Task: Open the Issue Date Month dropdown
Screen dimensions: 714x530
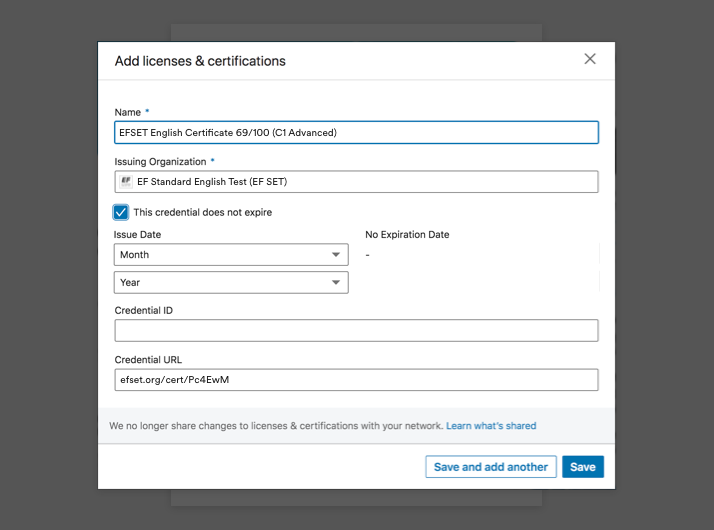Action: point(230,255)
